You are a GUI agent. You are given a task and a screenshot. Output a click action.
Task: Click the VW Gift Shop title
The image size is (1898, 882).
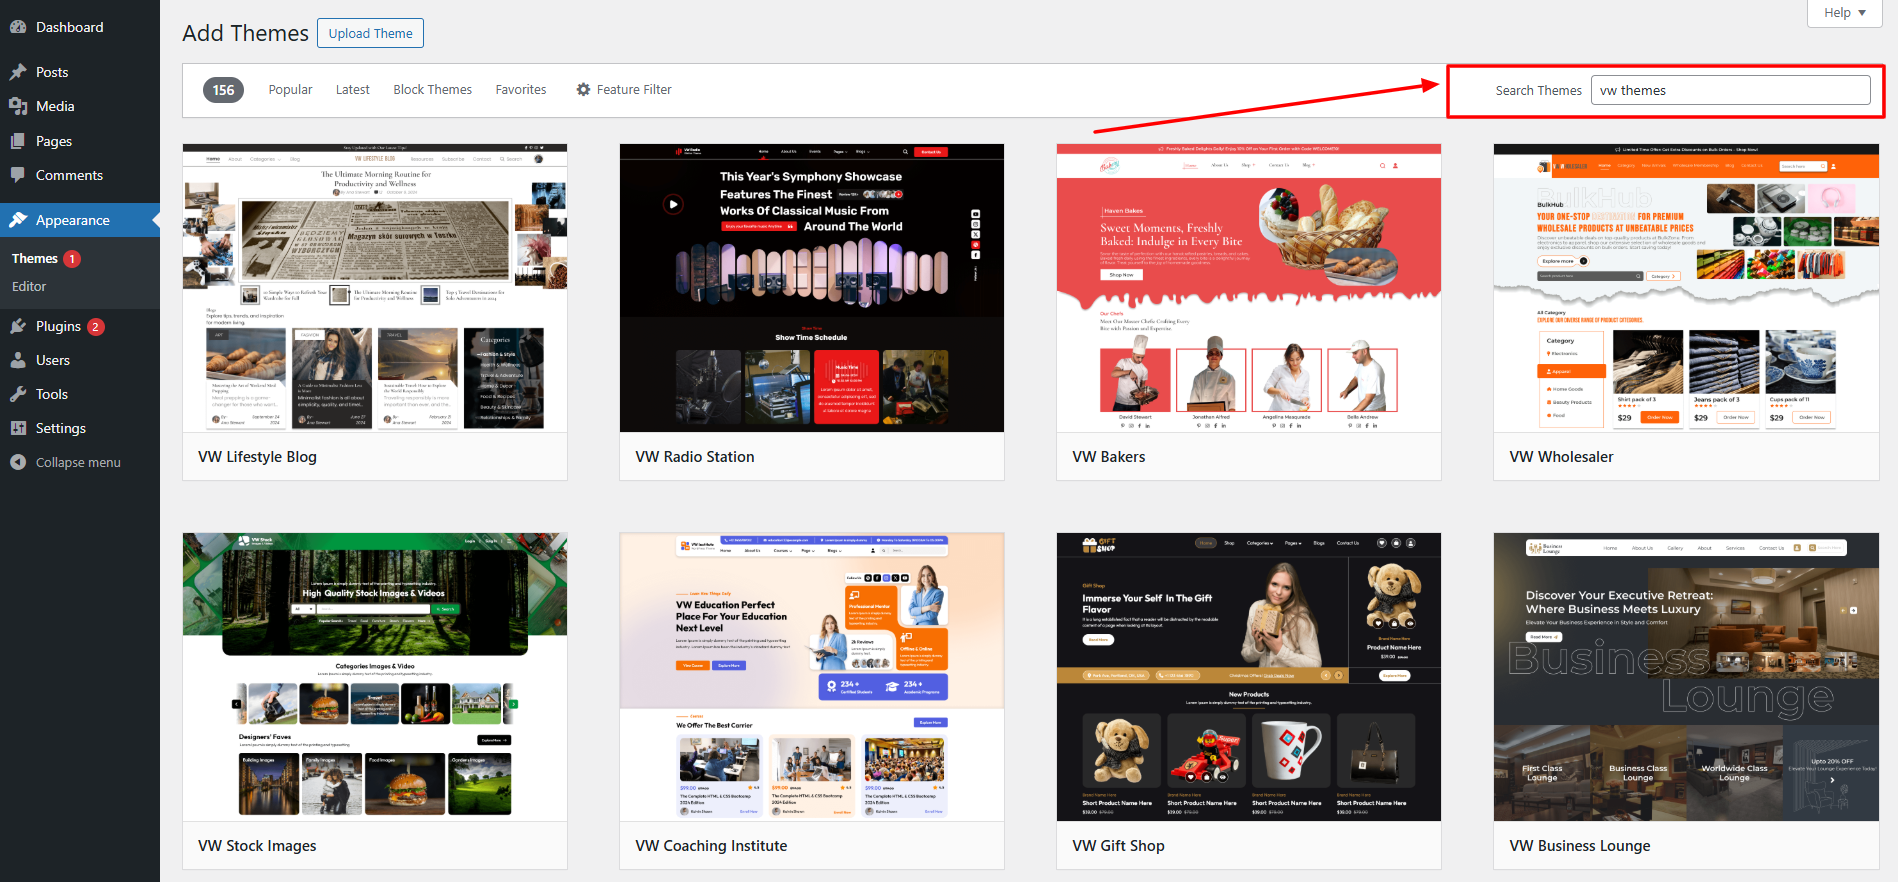pyautogui.click(x=1118, y=846)
